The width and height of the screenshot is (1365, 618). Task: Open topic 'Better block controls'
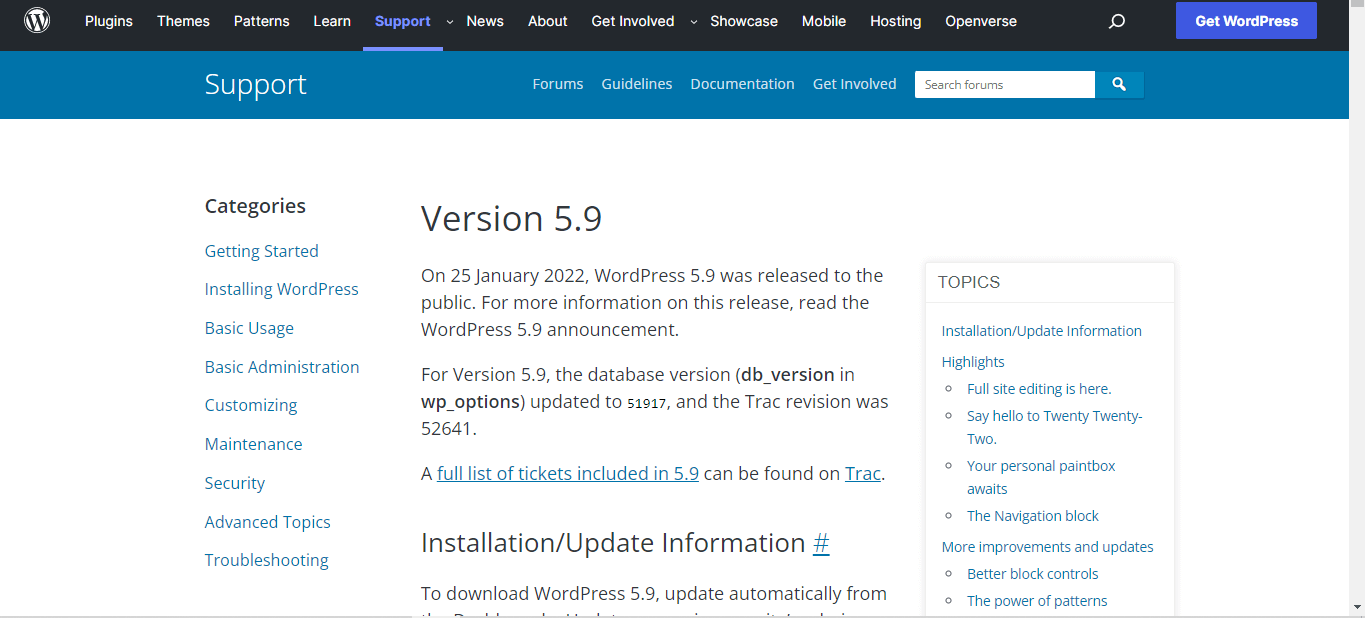[x=1032, y=574]
